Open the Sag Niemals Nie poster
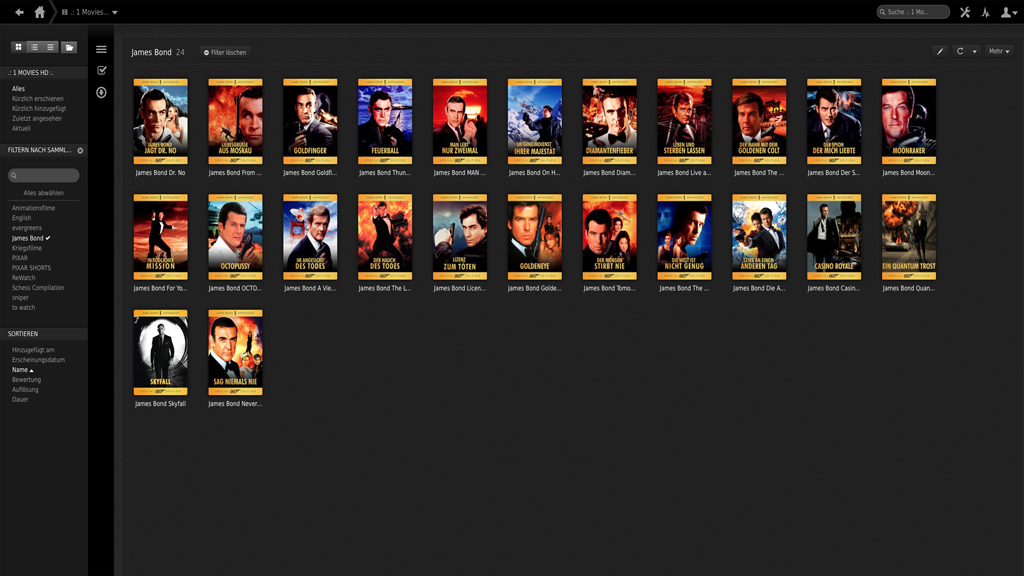Viewport: 1024px width, 576px height. pos(236,353)
